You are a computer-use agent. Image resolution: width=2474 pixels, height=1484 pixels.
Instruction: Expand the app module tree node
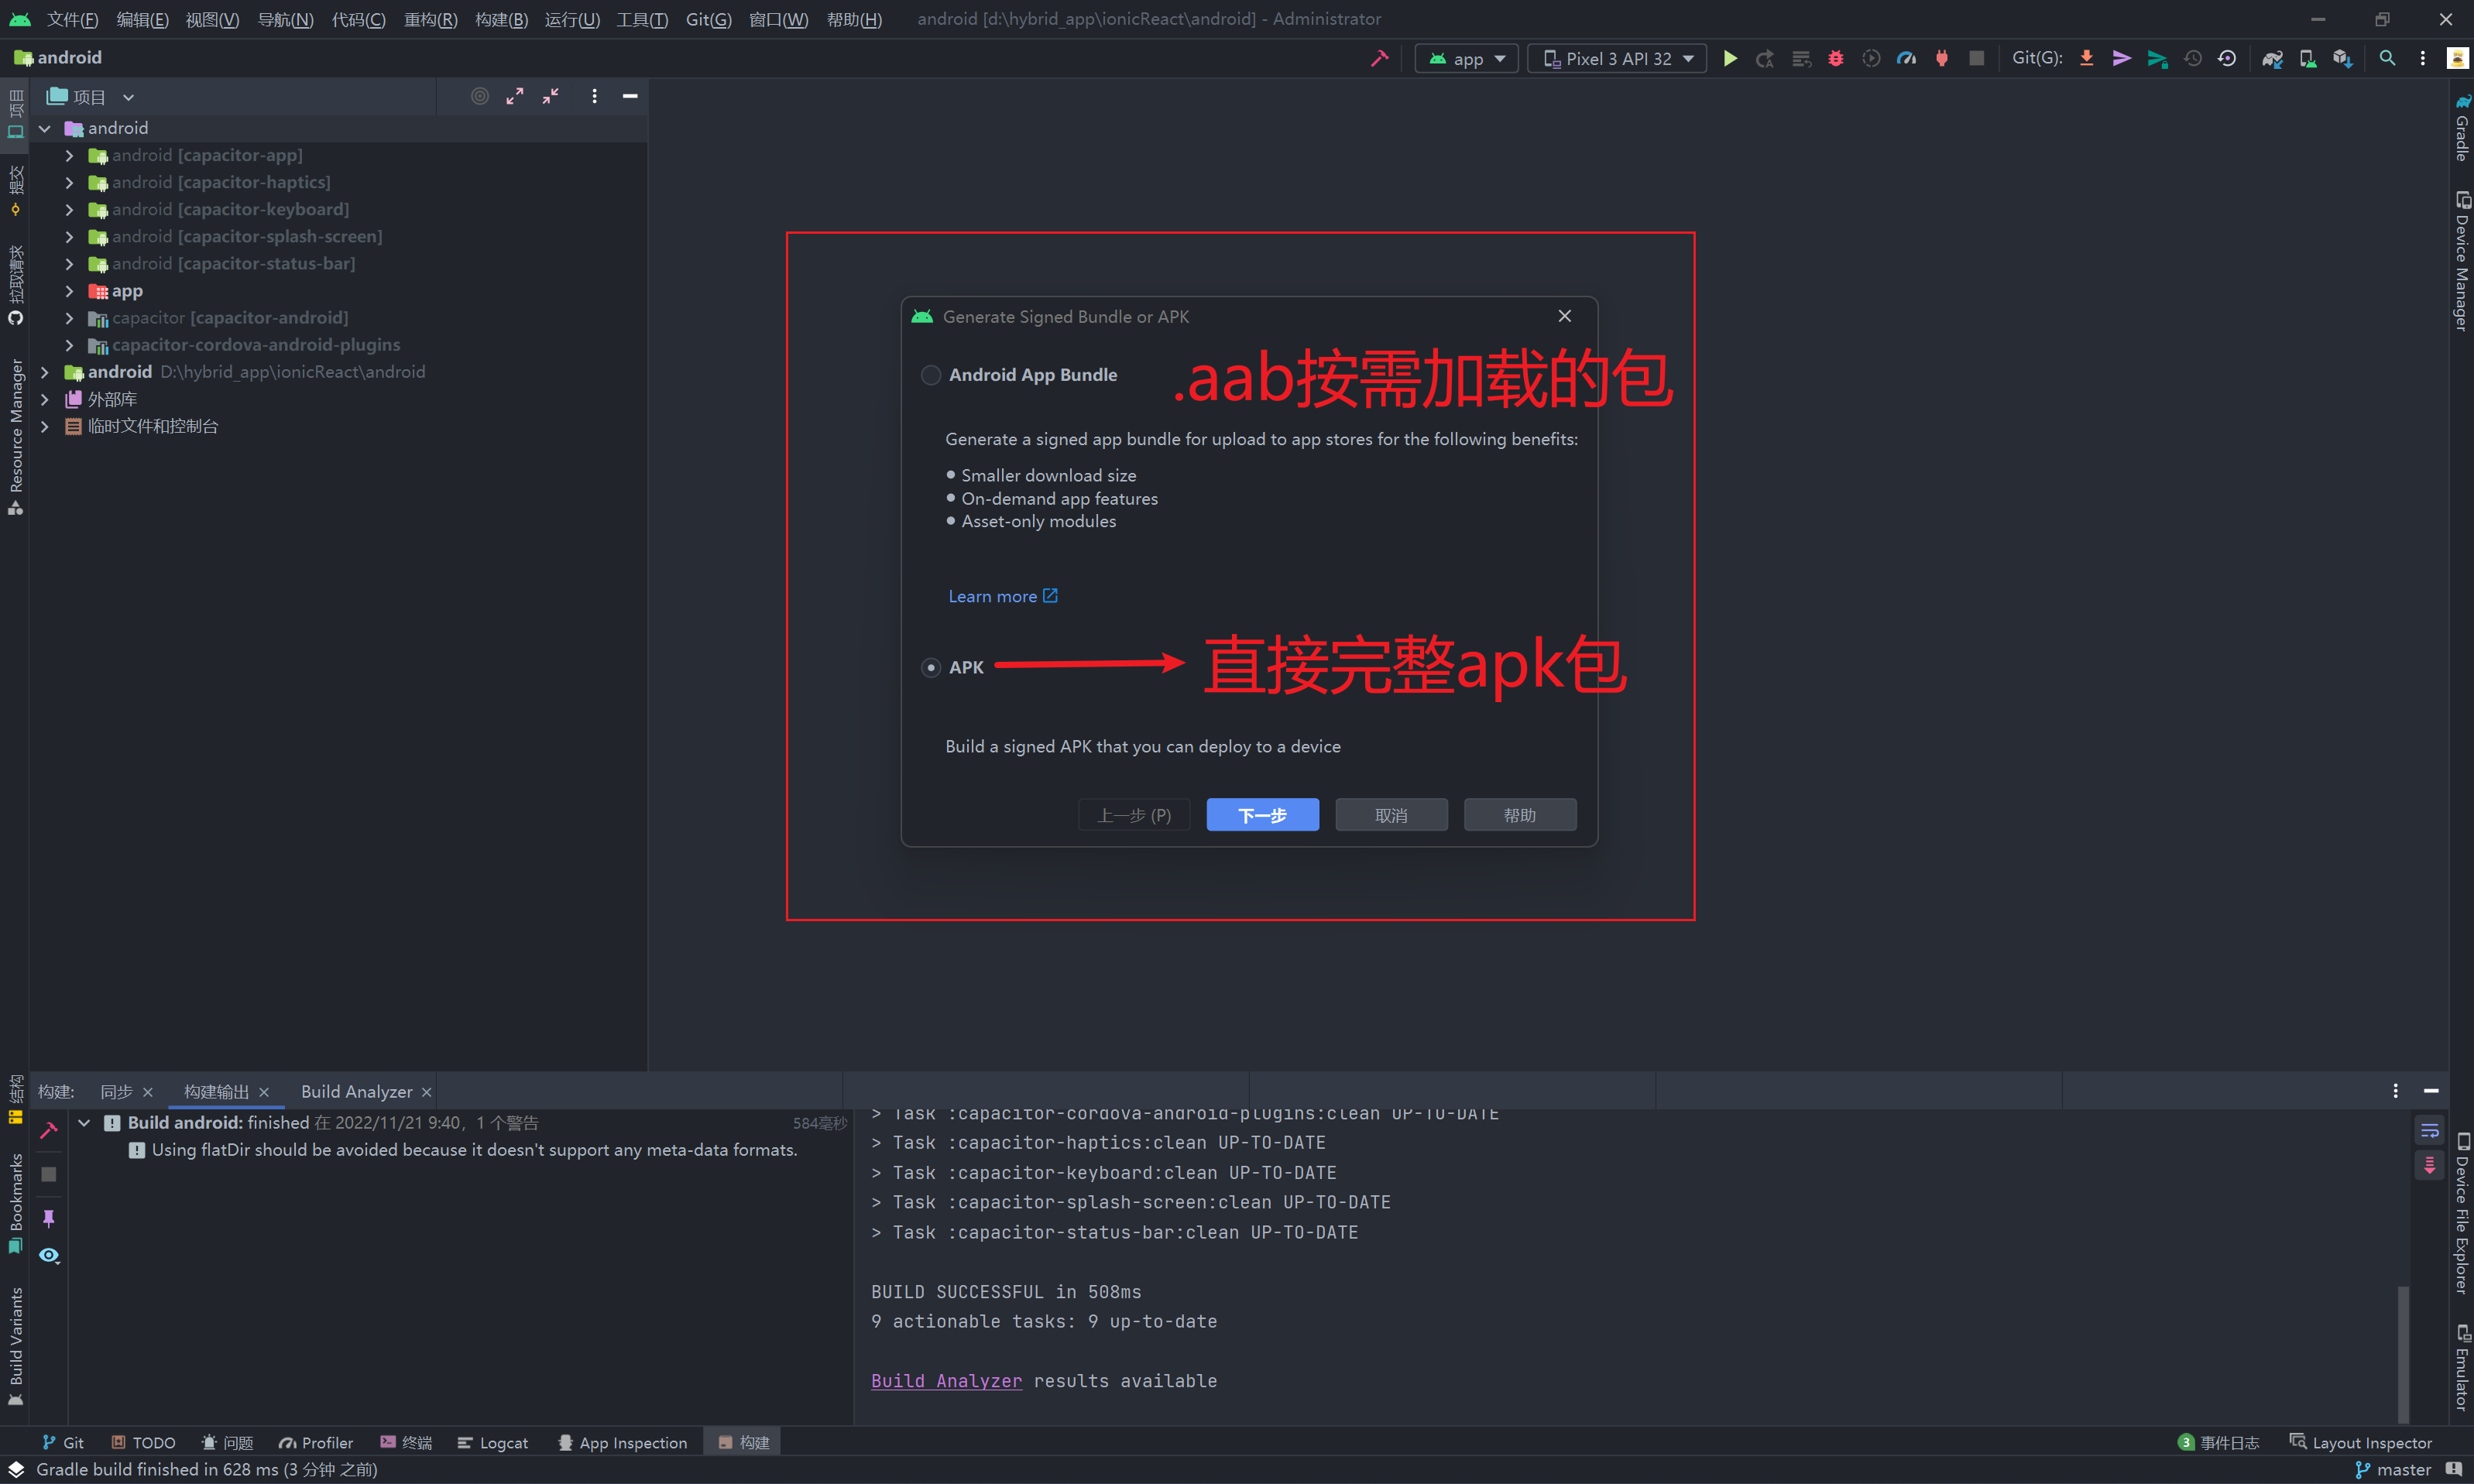69,291
